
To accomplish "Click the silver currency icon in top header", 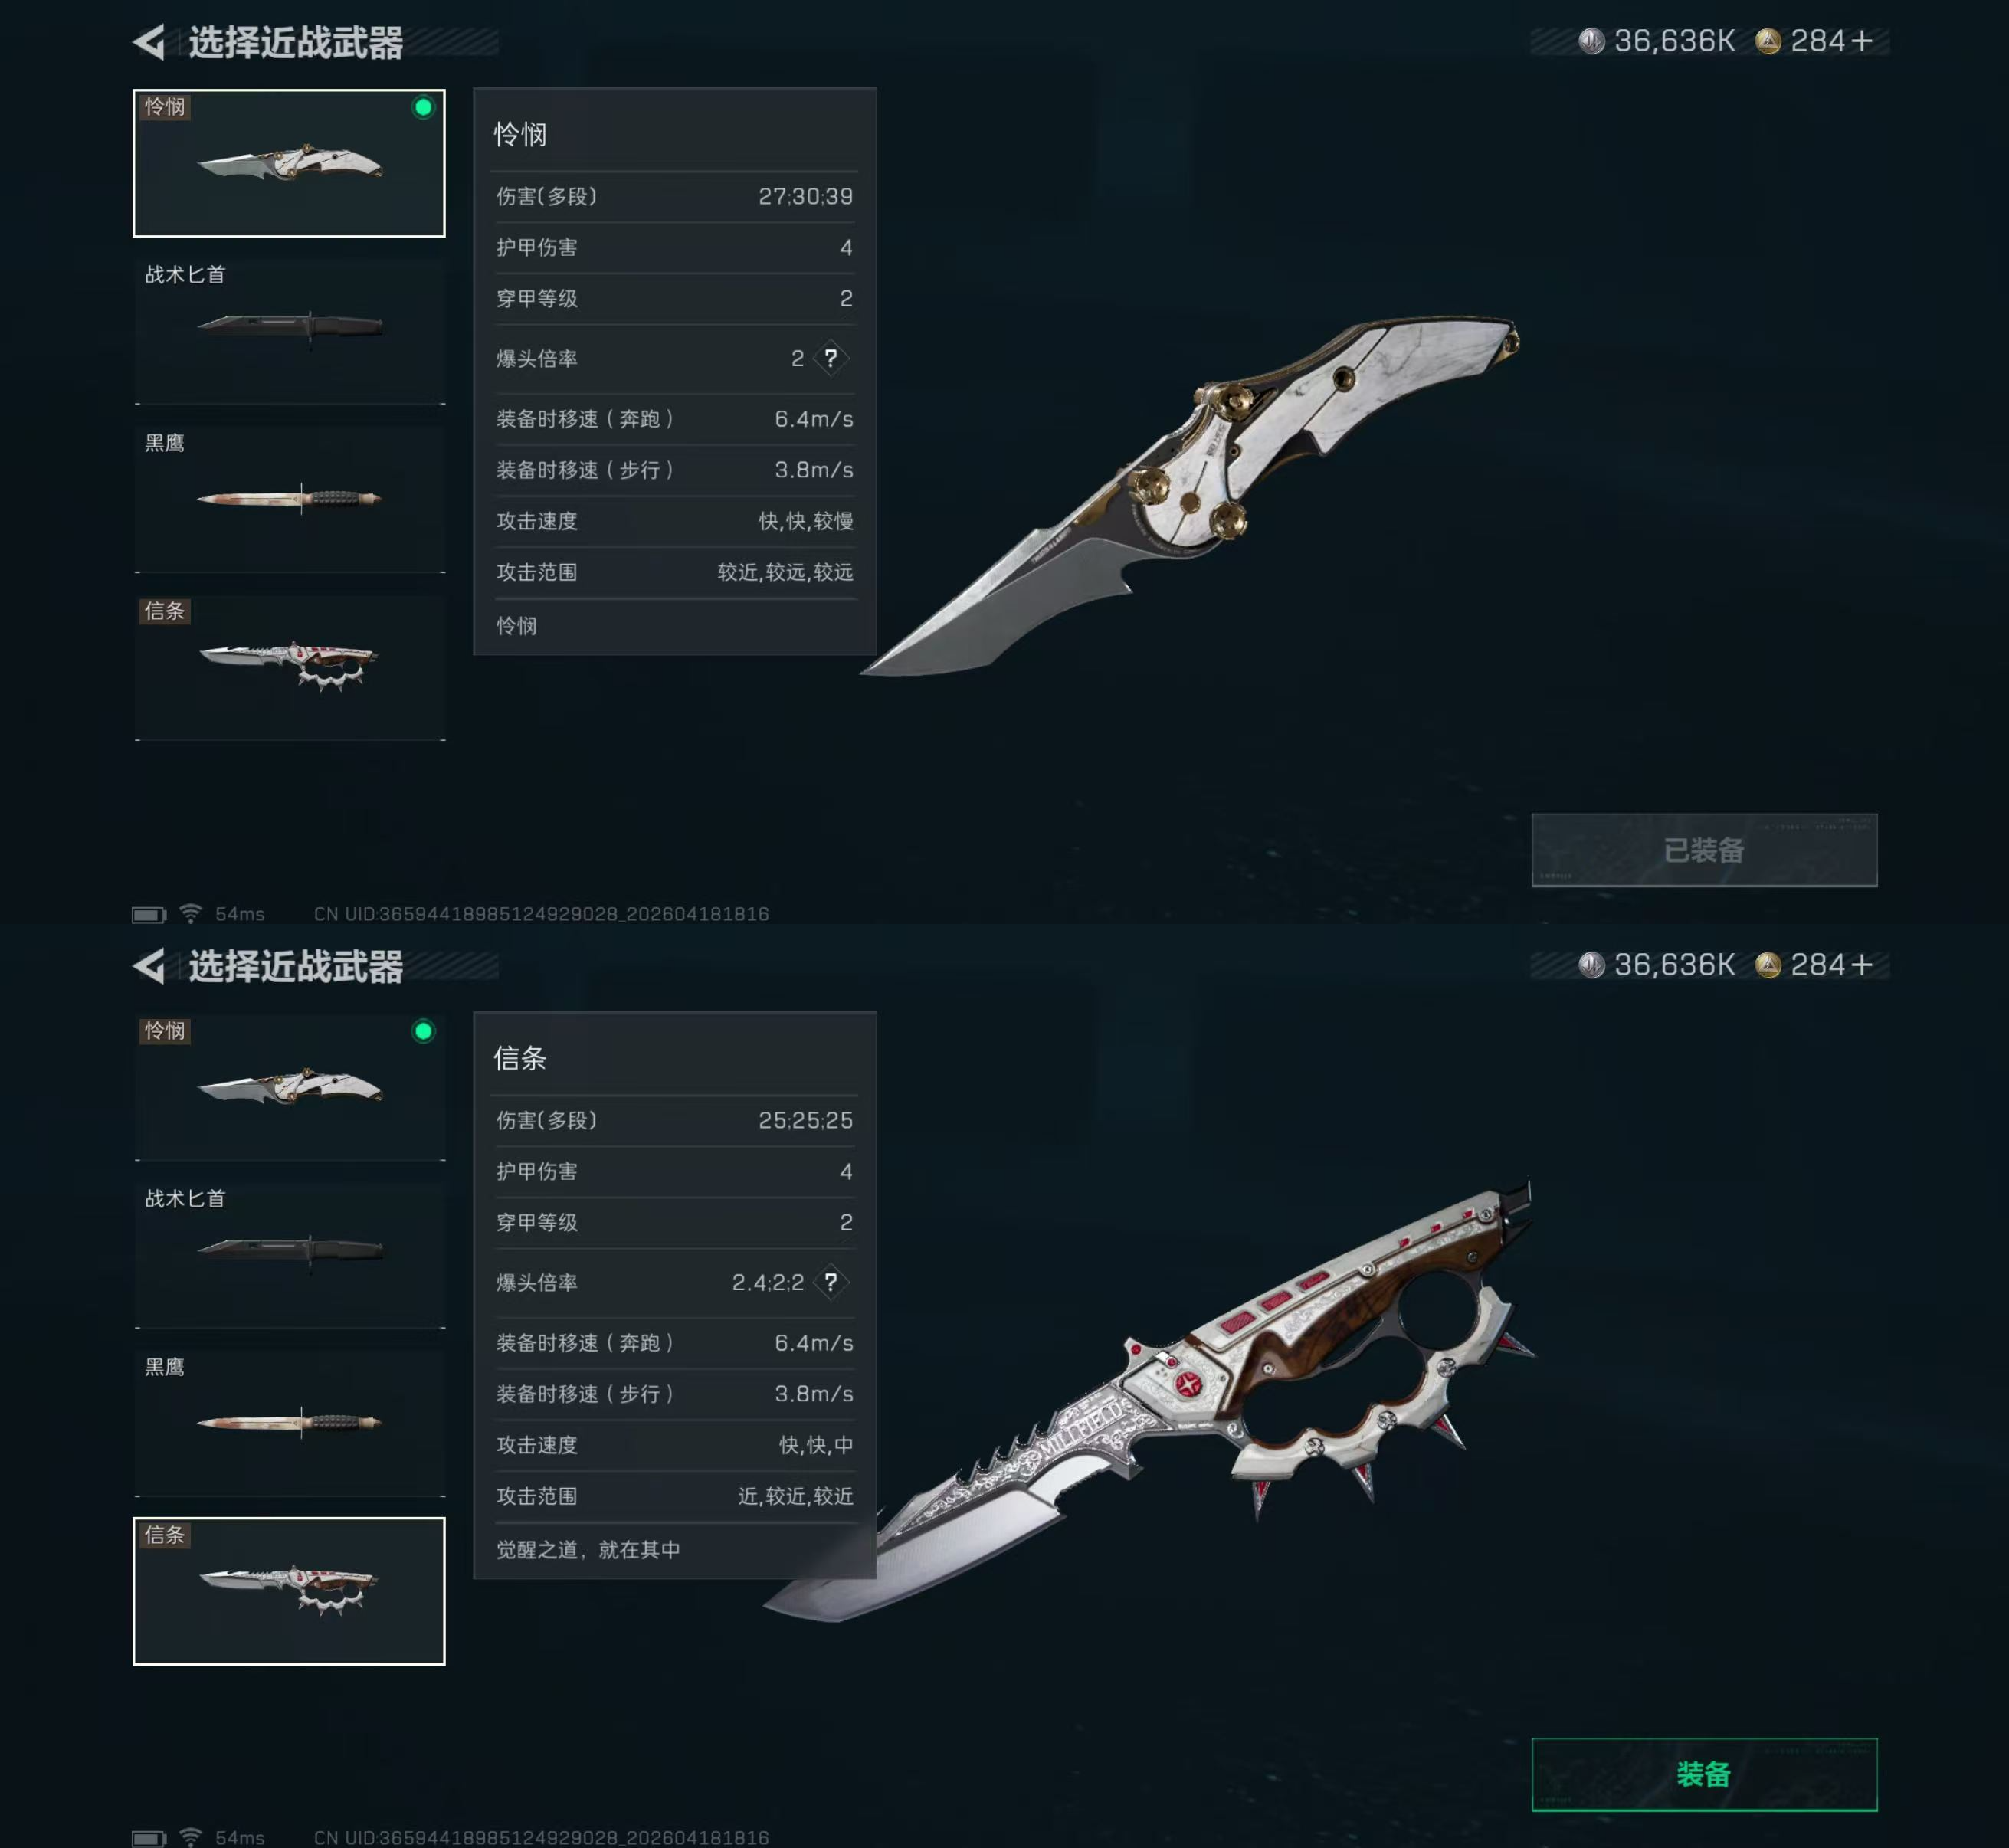I will click(x=1591, y=41).
